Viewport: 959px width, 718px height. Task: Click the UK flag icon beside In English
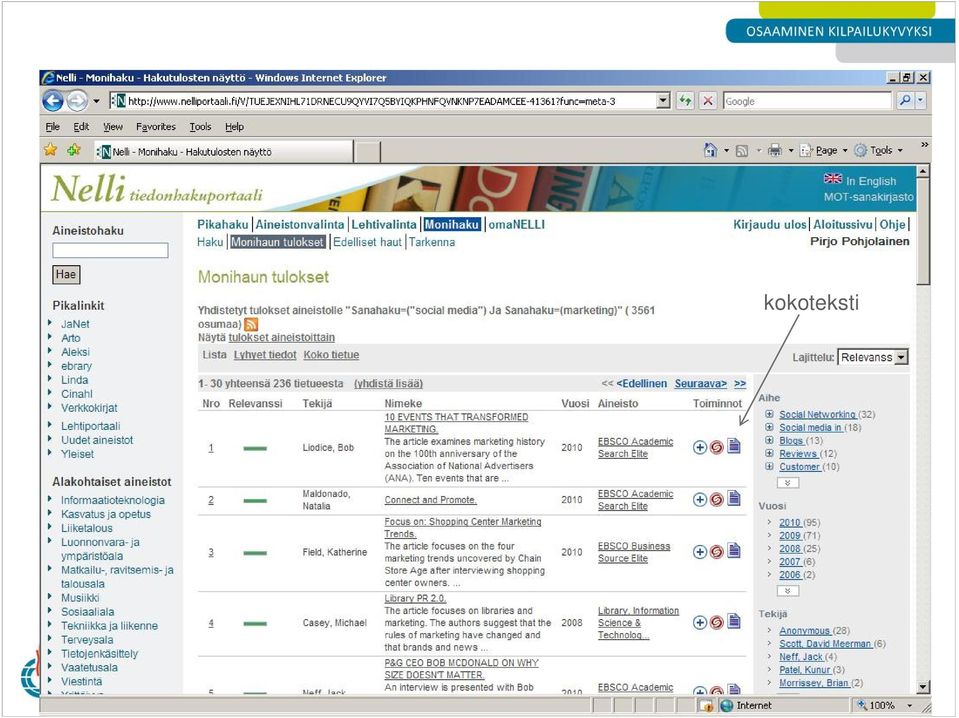click(x=833, y=179)
